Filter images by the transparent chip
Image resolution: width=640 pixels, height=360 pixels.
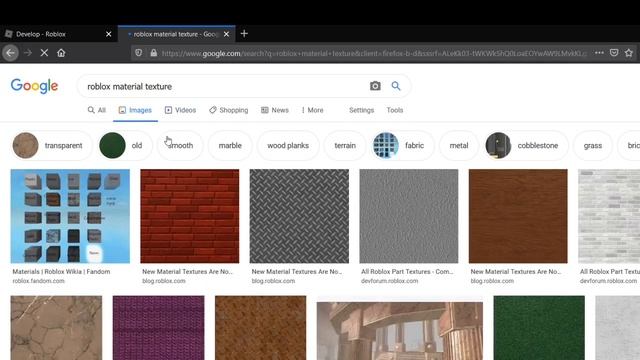[52, 145]
